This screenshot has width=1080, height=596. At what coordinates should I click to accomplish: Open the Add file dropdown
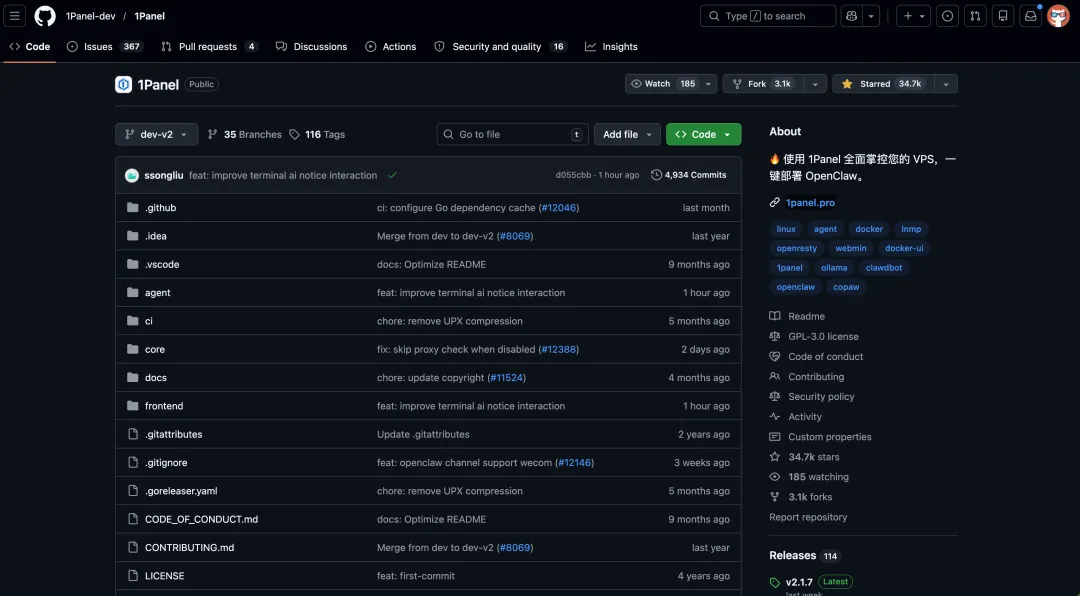(627, 134)
